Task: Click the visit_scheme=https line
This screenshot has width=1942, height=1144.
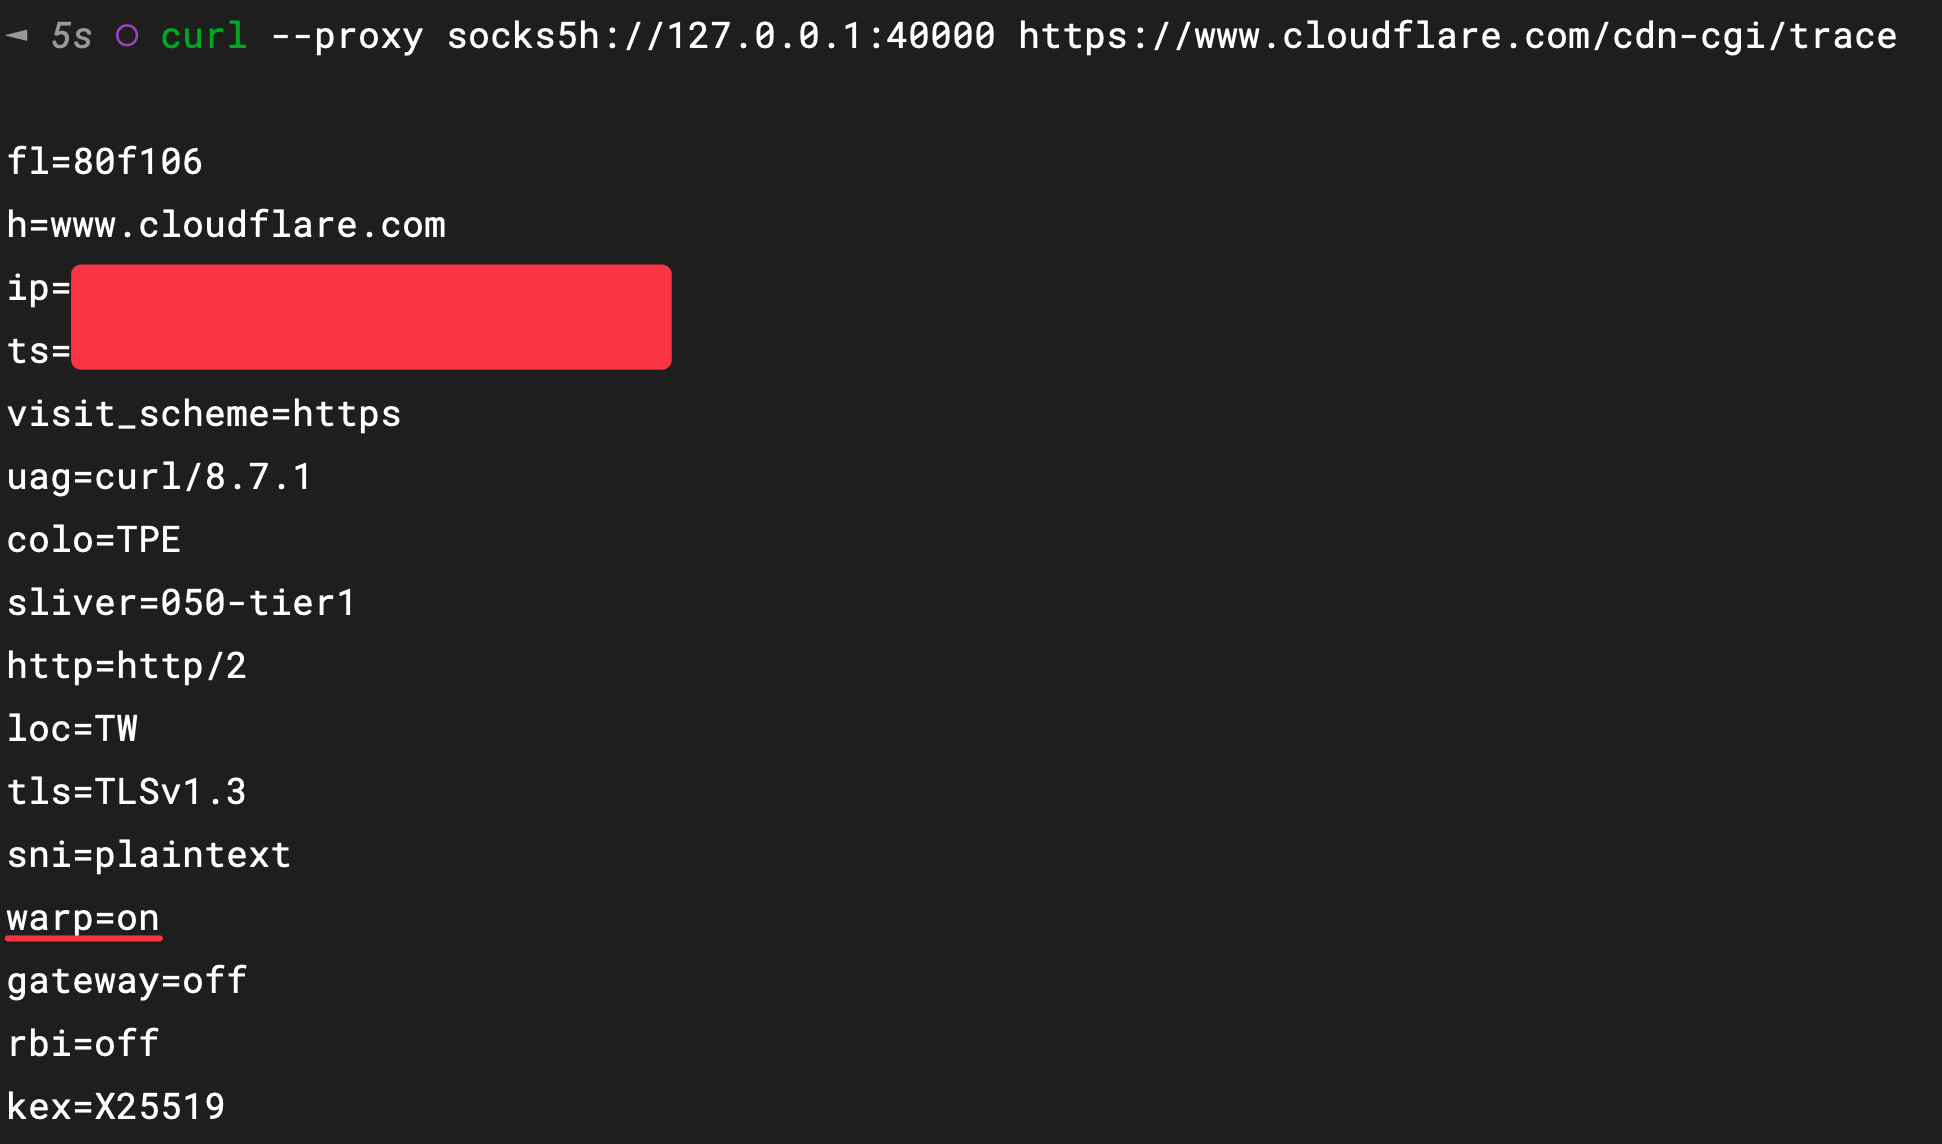Action: pos(204,414)
